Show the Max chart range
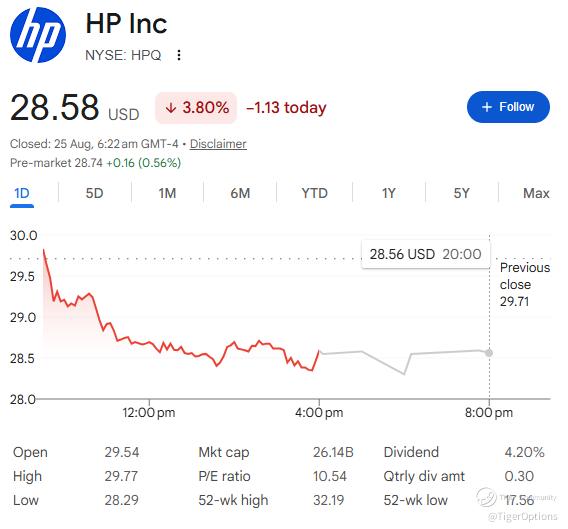568x529 pixels. [536, 193]
